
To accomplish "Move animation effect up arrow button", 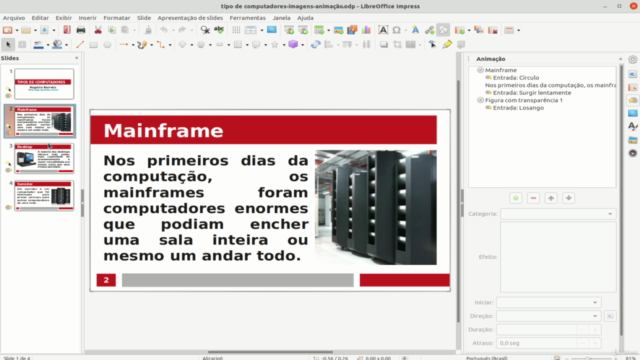I will (551, 198).
